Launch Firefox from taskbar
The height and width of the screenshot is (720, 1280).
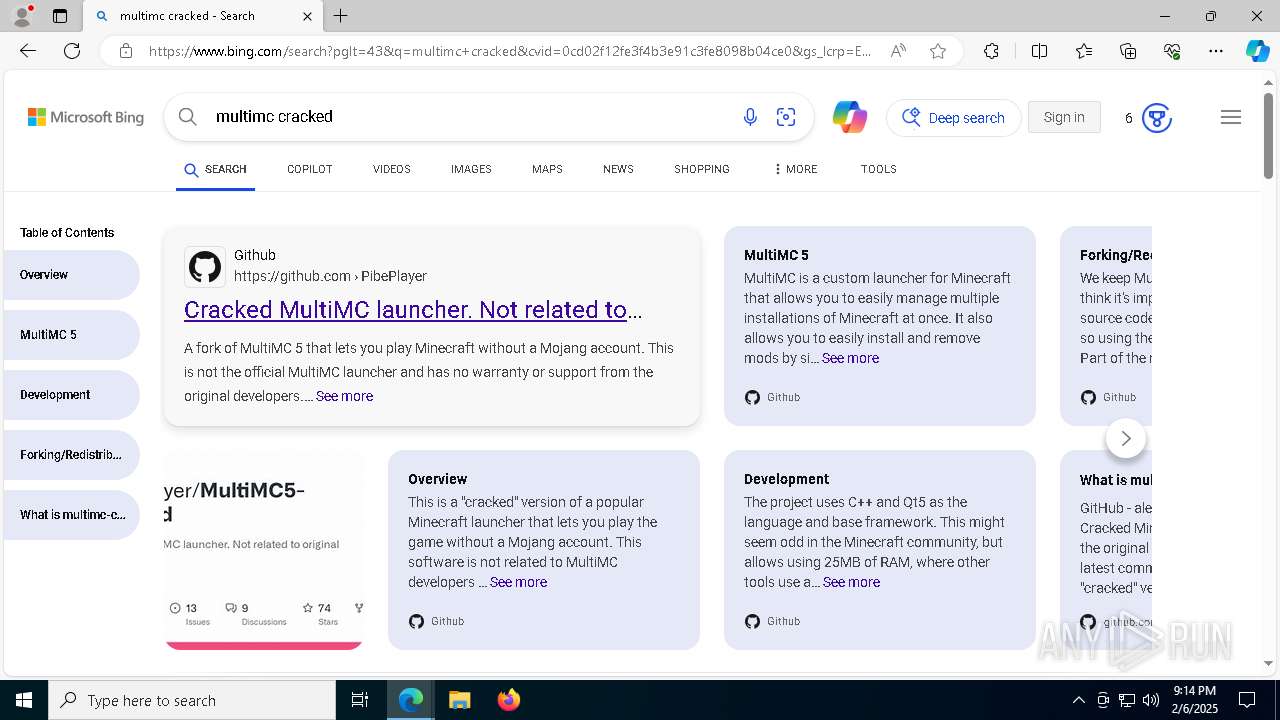click(508, 700)
